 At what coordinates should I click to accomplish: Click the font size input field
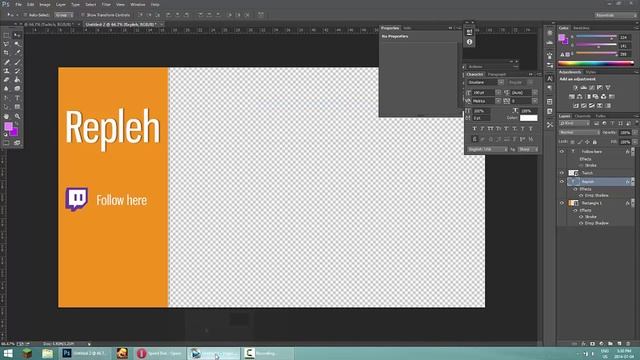pos(483,93)
